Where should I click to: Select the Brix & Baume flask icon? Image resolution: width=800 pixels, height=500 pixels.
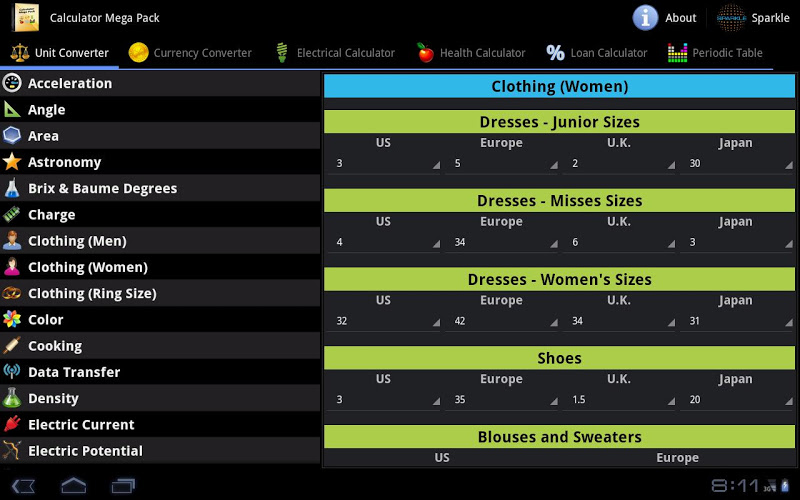(12, 188)
